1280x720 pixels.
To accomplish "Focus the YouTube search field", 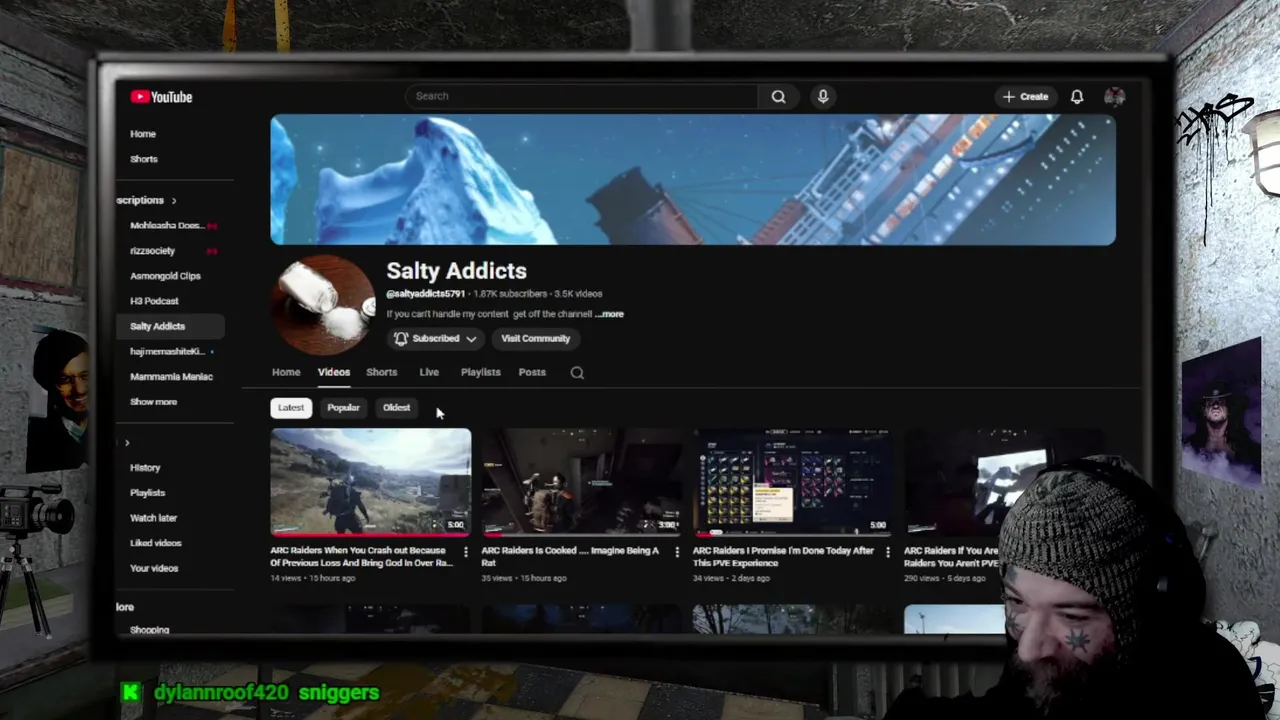I will click(x=583, y=96).
